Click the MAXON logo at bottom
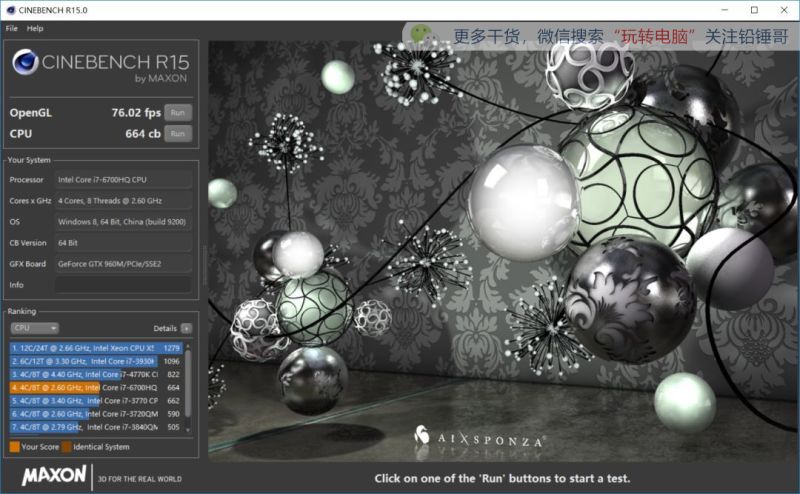The width and height of the screenshot is (800, 494). pos(54,475)
